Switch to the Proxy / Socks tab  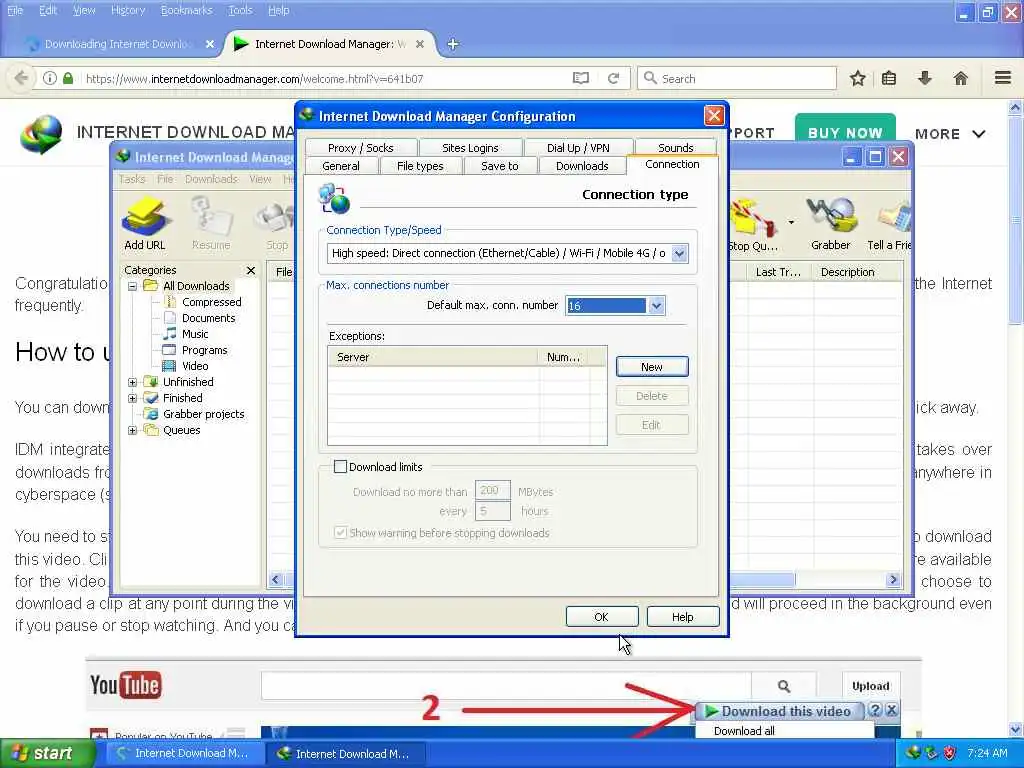click(360, 148)
